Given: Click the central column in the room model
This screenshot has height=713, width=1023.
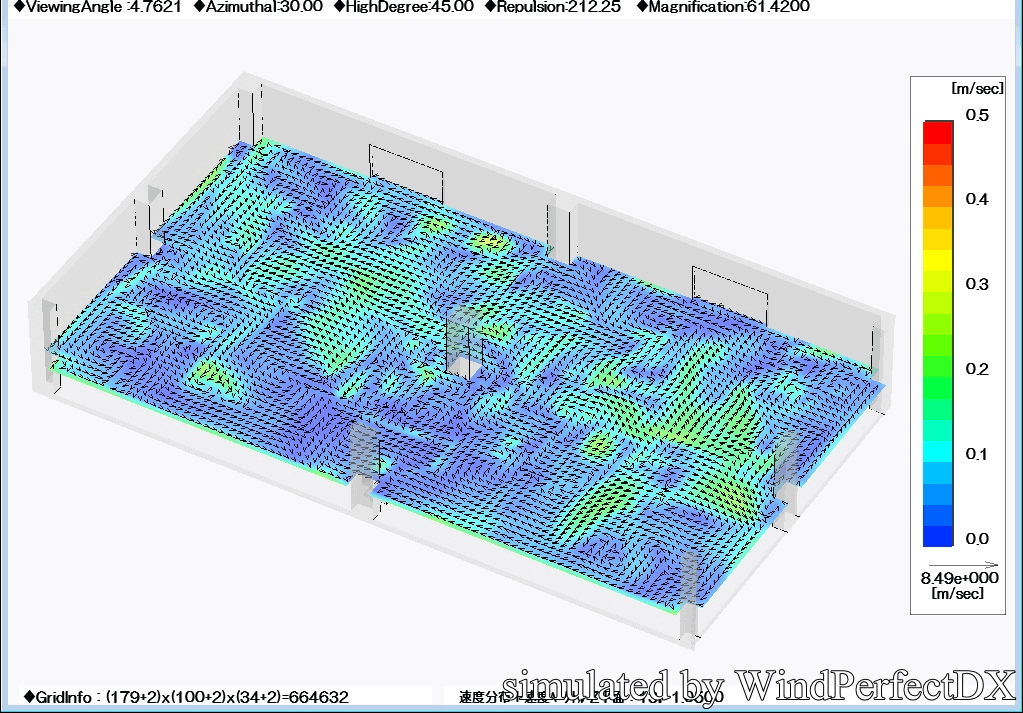Looking at the screenshot, I should pyautogui.click(x=462, y=343).
